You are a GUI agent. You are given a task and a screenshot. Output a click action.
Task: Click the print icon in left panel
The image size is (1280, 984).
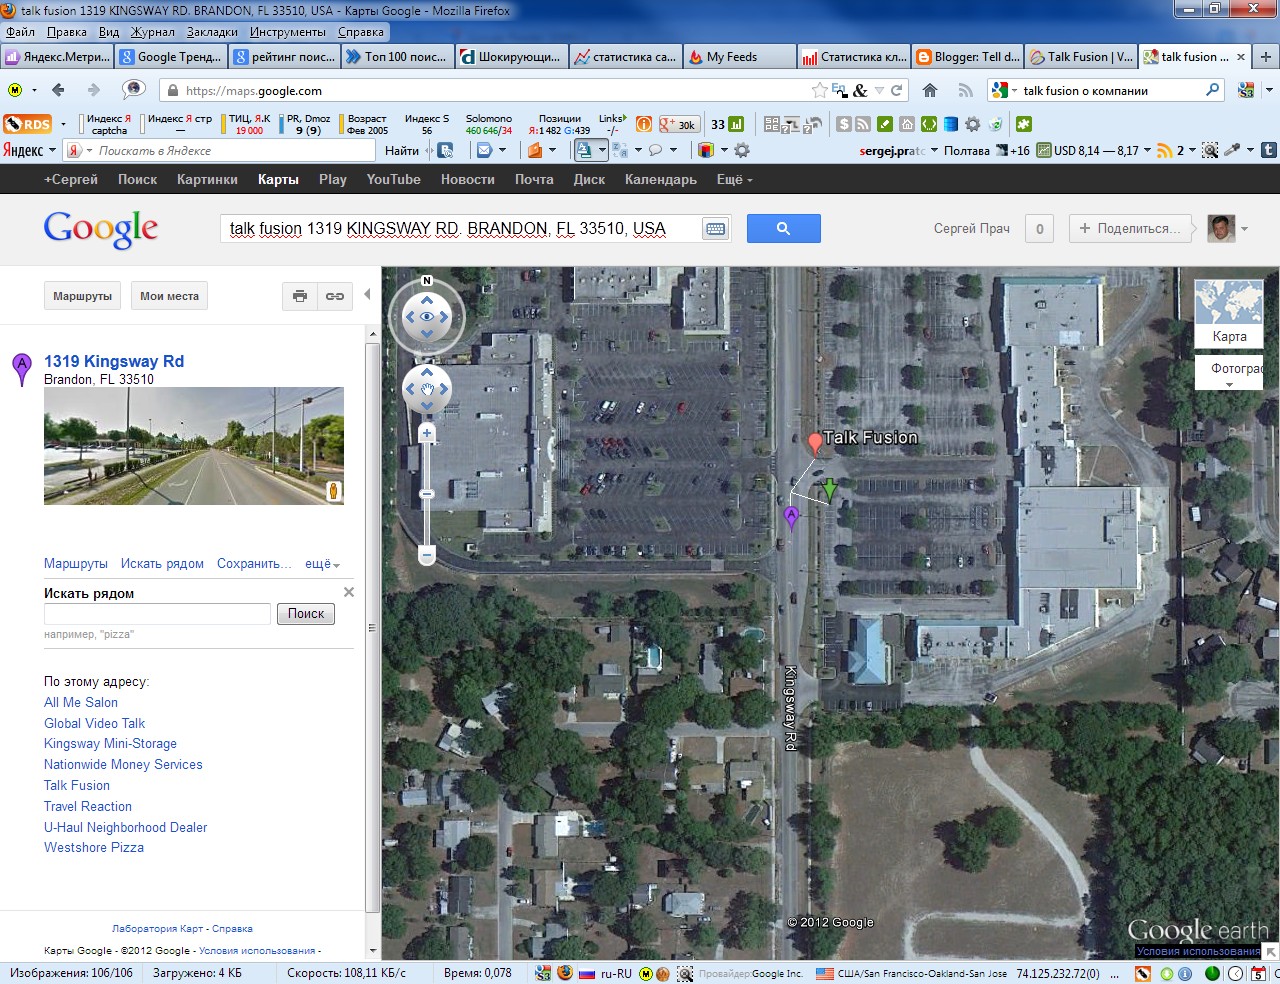click(x=299, y=296)
